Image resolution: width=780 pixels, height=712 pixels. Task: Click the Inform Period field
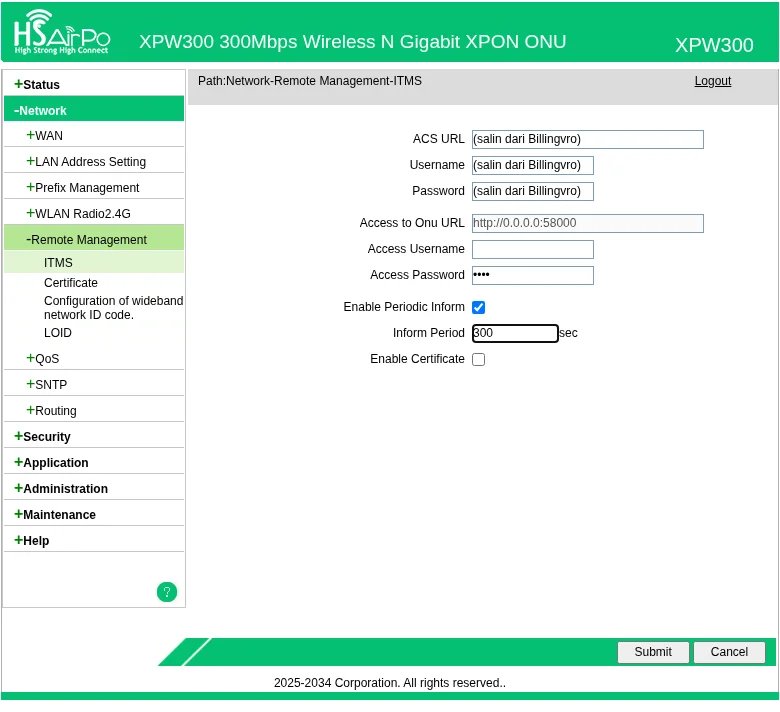[515, 333]
